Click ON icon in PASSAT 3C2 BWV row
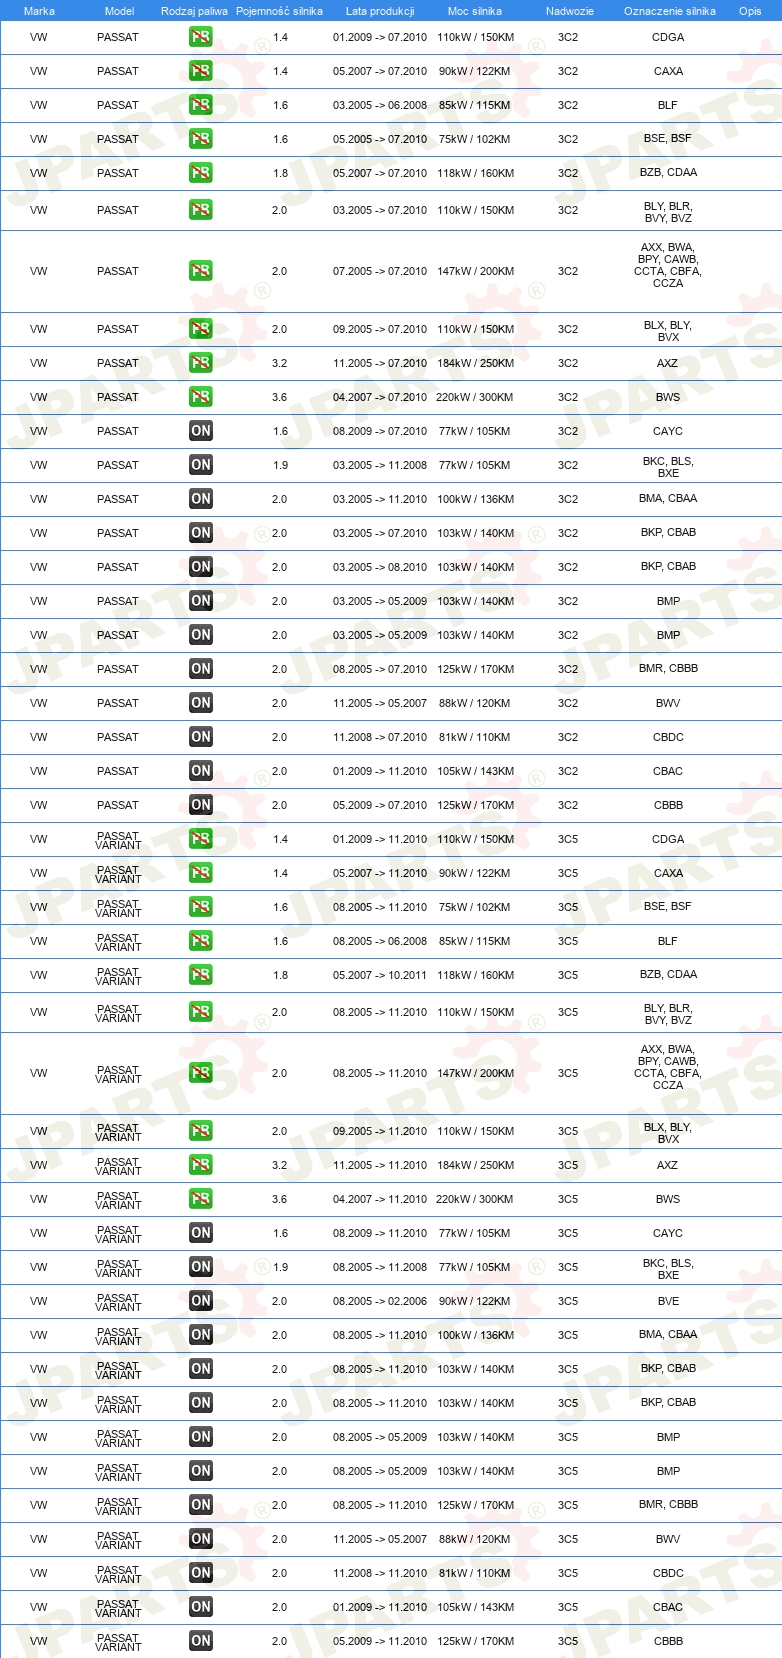 [x=201, y=703]
